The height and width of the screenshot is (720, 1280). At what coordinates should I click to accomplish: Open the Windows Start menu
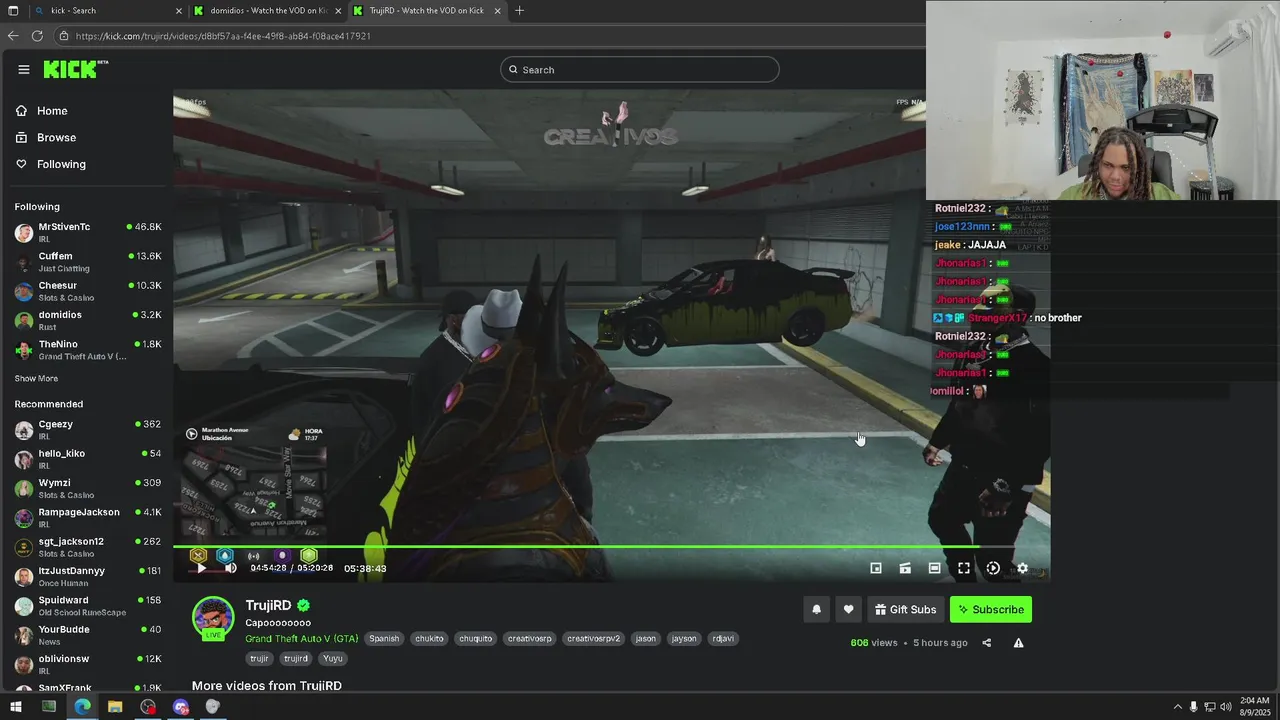[x=15, y=707]
